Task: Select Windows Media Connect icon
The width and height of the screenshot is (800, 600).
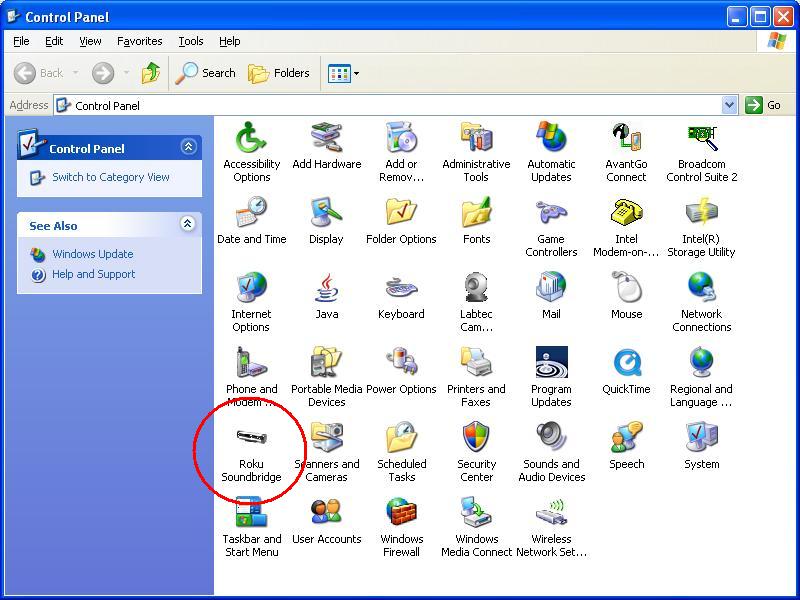Action: (x=476, y=512)
